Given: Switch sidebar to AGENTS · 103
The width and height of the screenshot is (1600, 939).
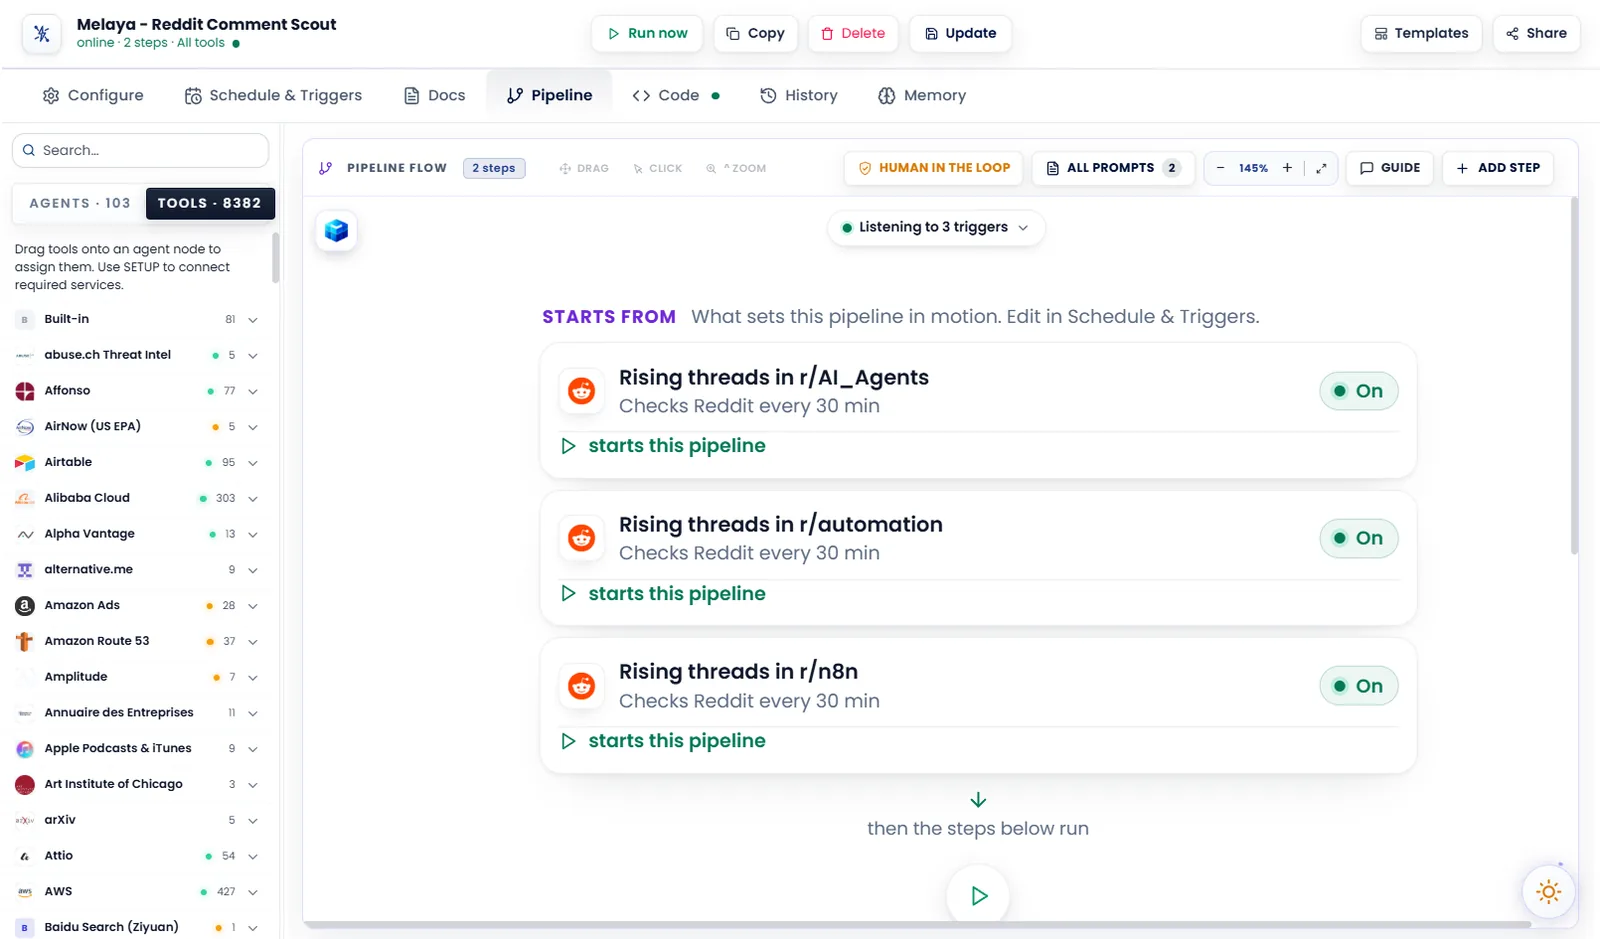Looking at the screenshot, I should [80, 203].
